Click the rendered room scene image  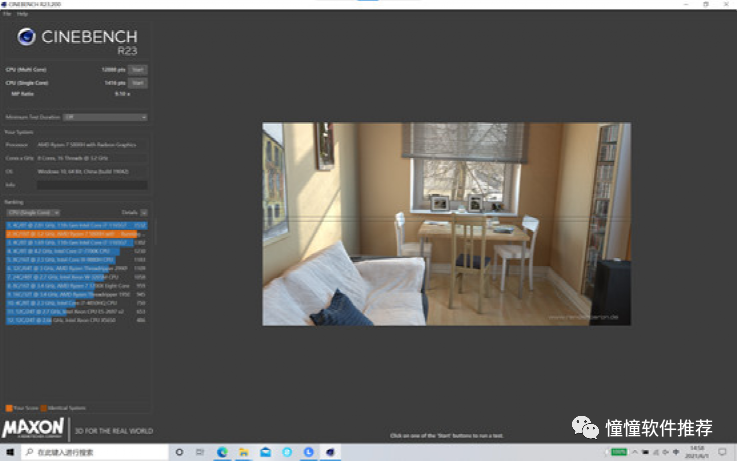[447, 224]
